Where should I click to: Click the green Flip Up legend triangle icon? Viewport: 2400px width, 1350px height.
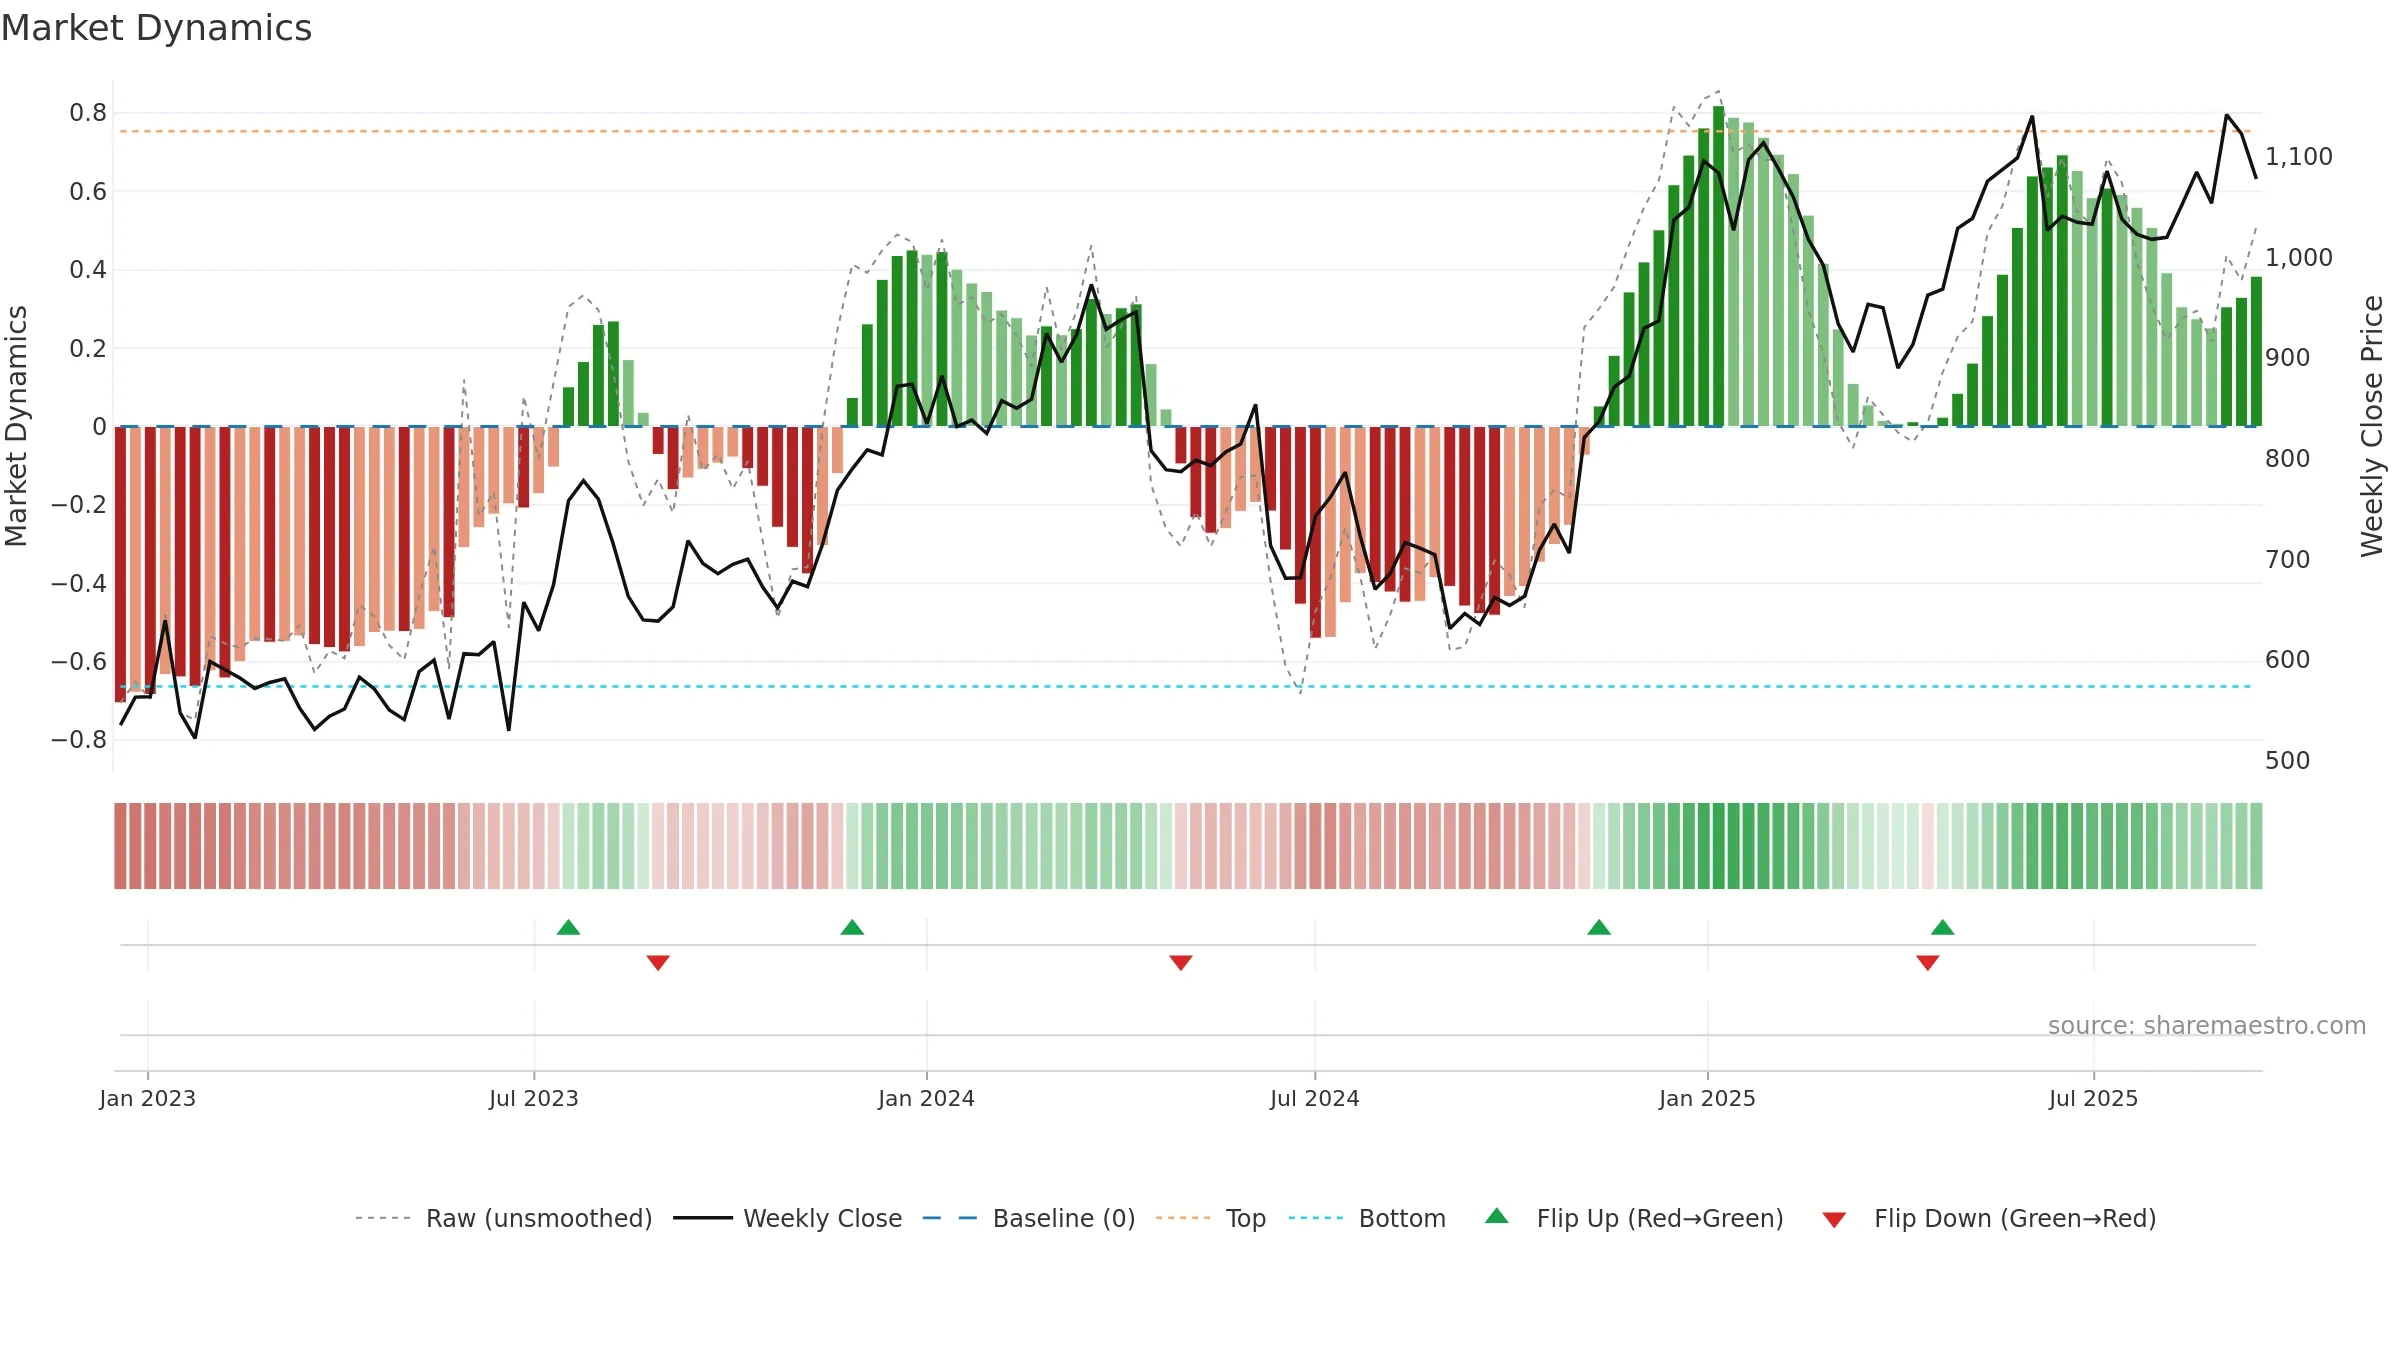(x=1497, y=1216)
